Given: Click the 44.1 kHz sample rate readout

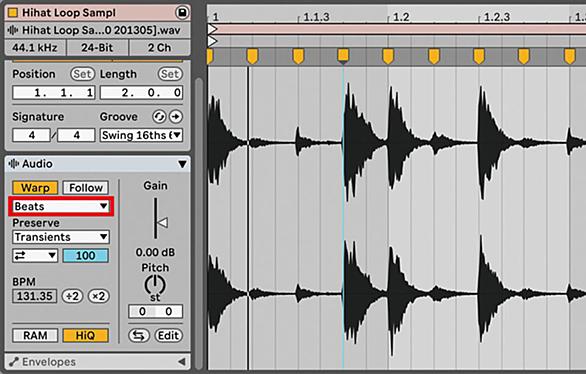Looking at the screenshot, I should (x=35, y=48).
